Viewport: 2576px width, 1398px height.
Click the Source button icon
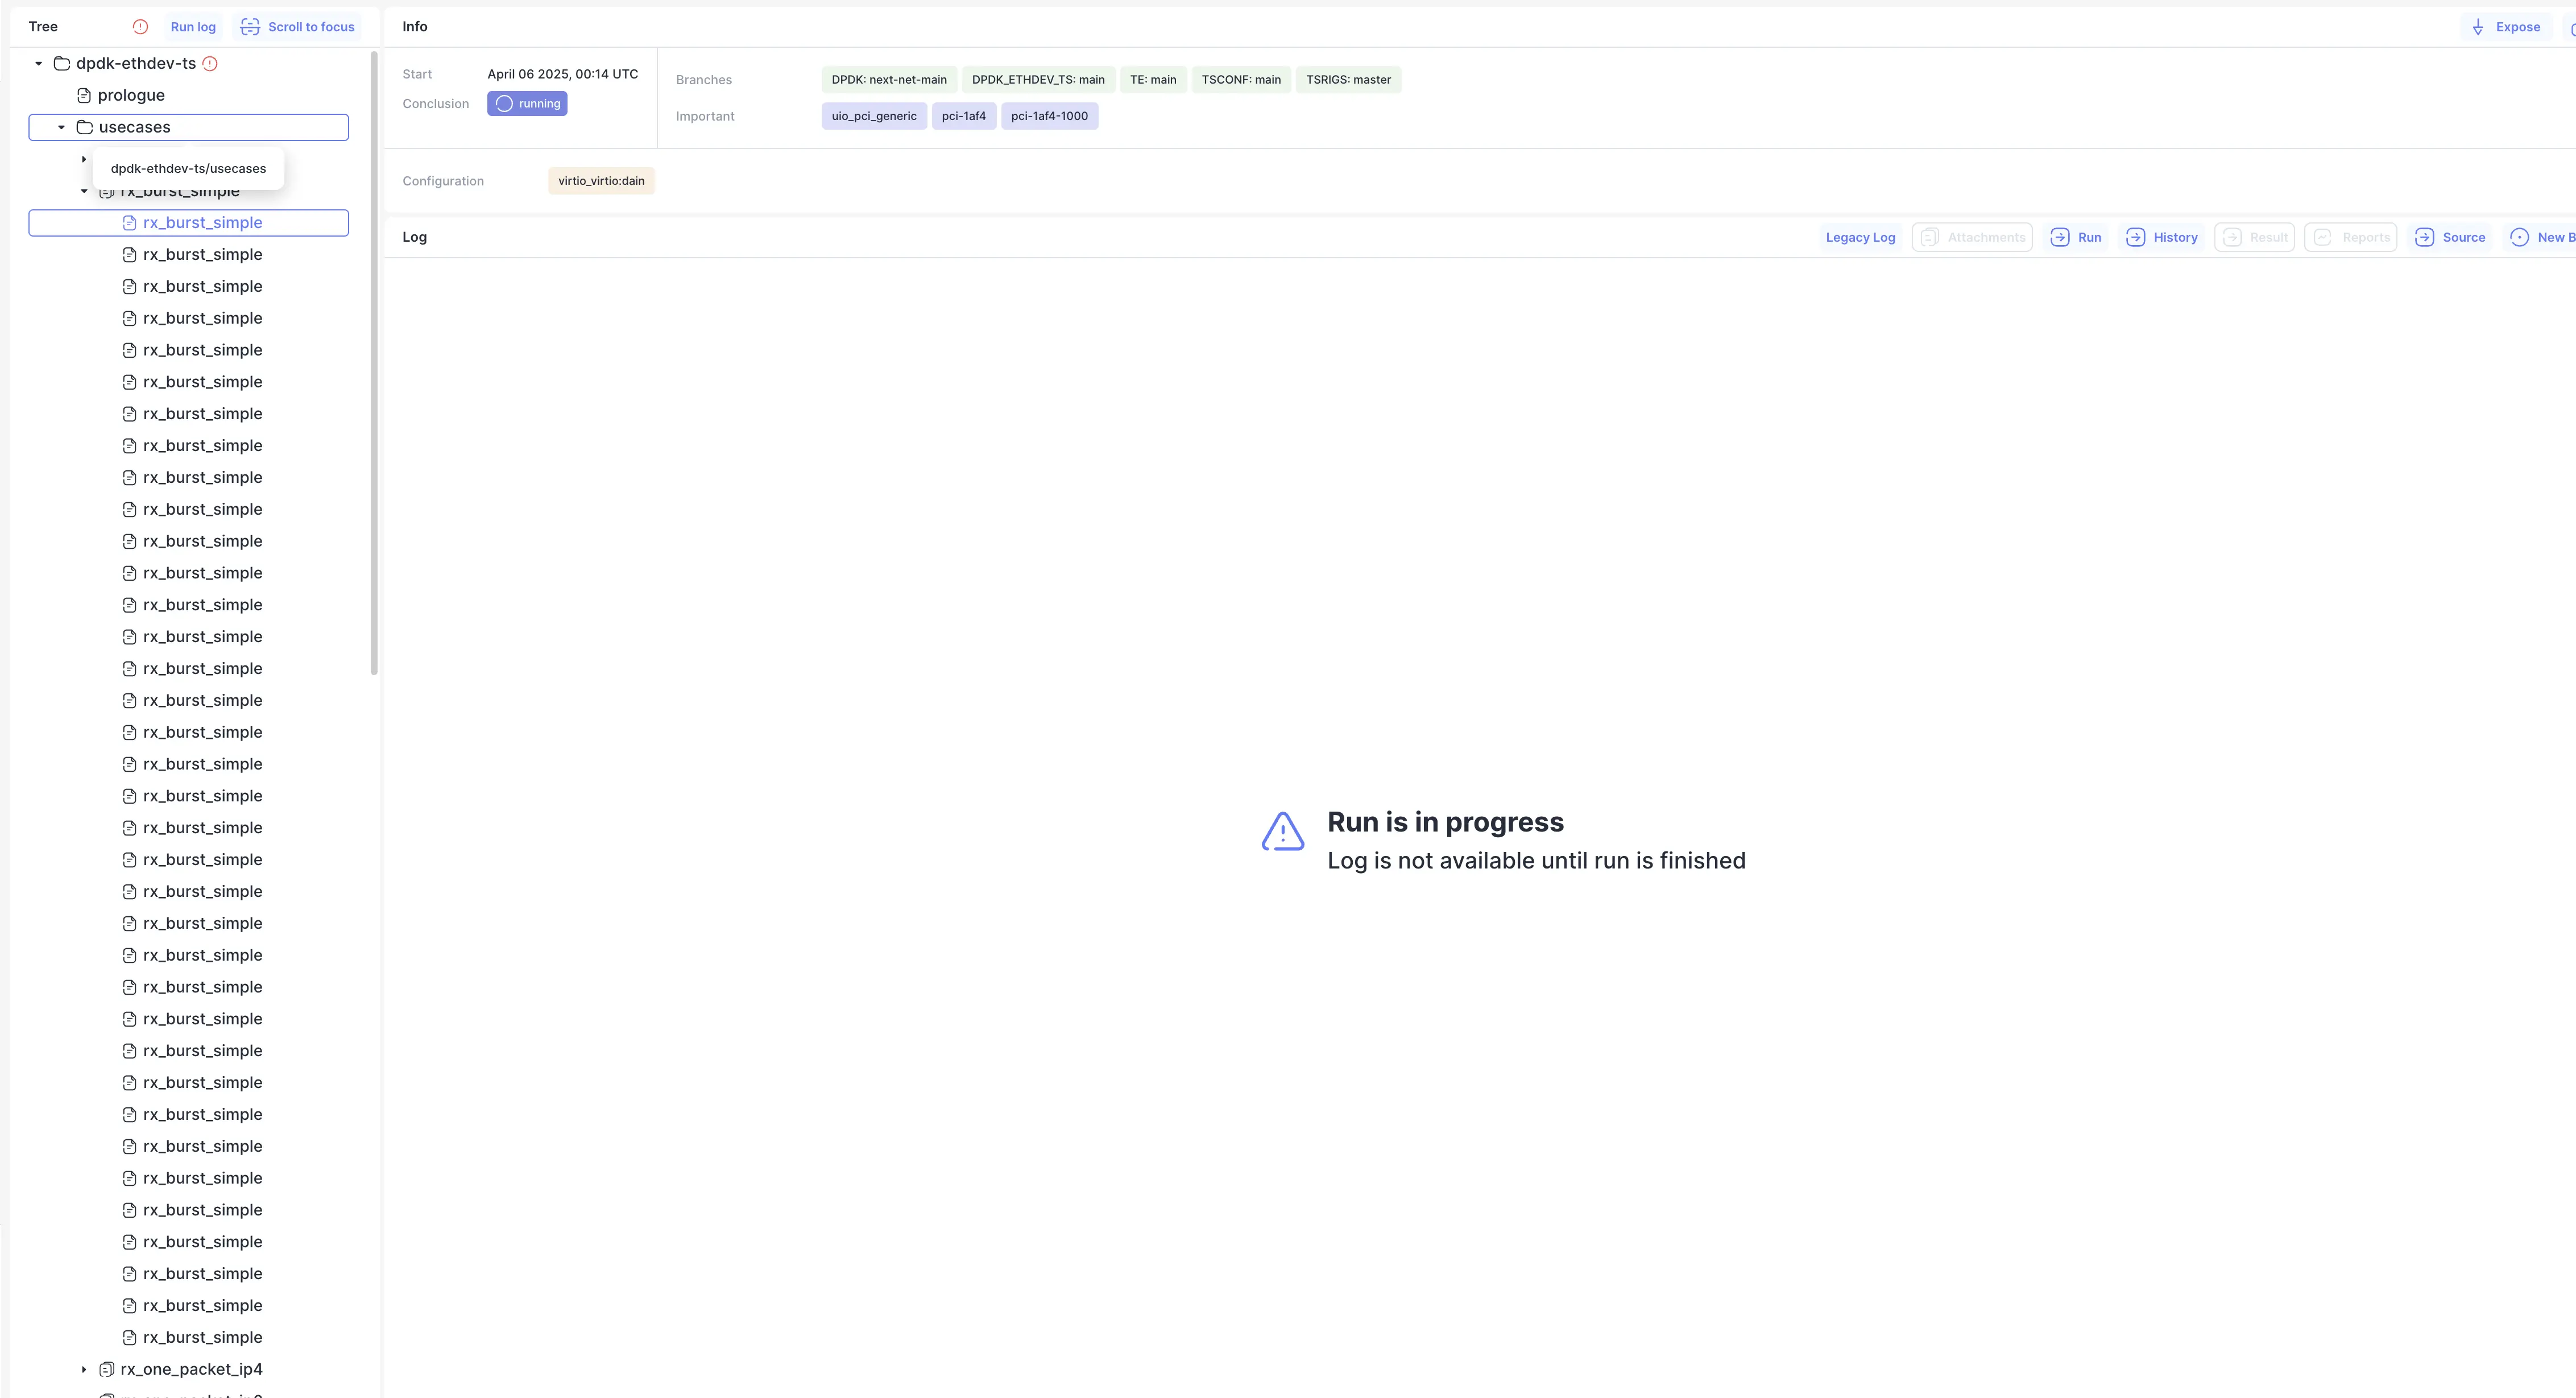[2424, 237]
